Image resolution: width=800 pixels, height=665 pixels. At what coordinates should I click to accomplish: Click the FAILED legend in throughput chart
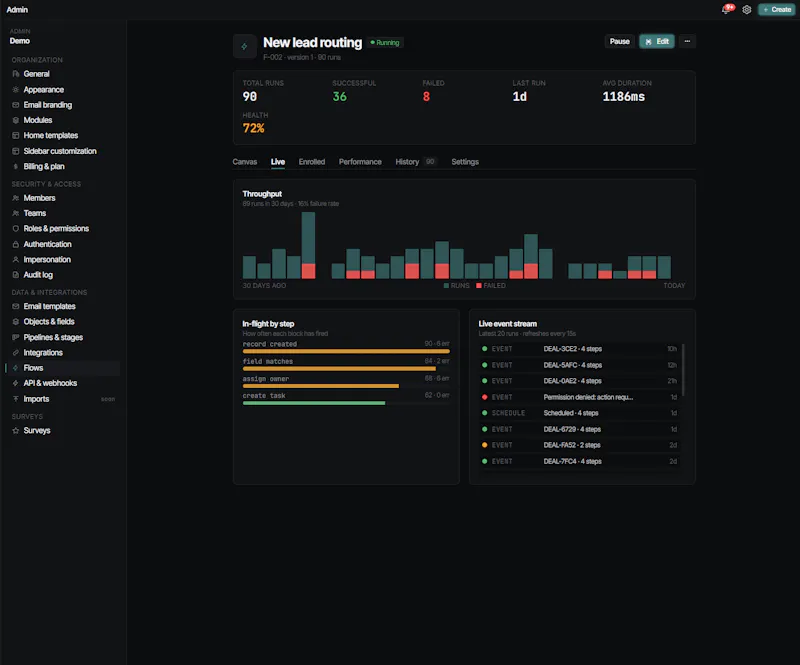pyautogui.click(x=491, y=286)
